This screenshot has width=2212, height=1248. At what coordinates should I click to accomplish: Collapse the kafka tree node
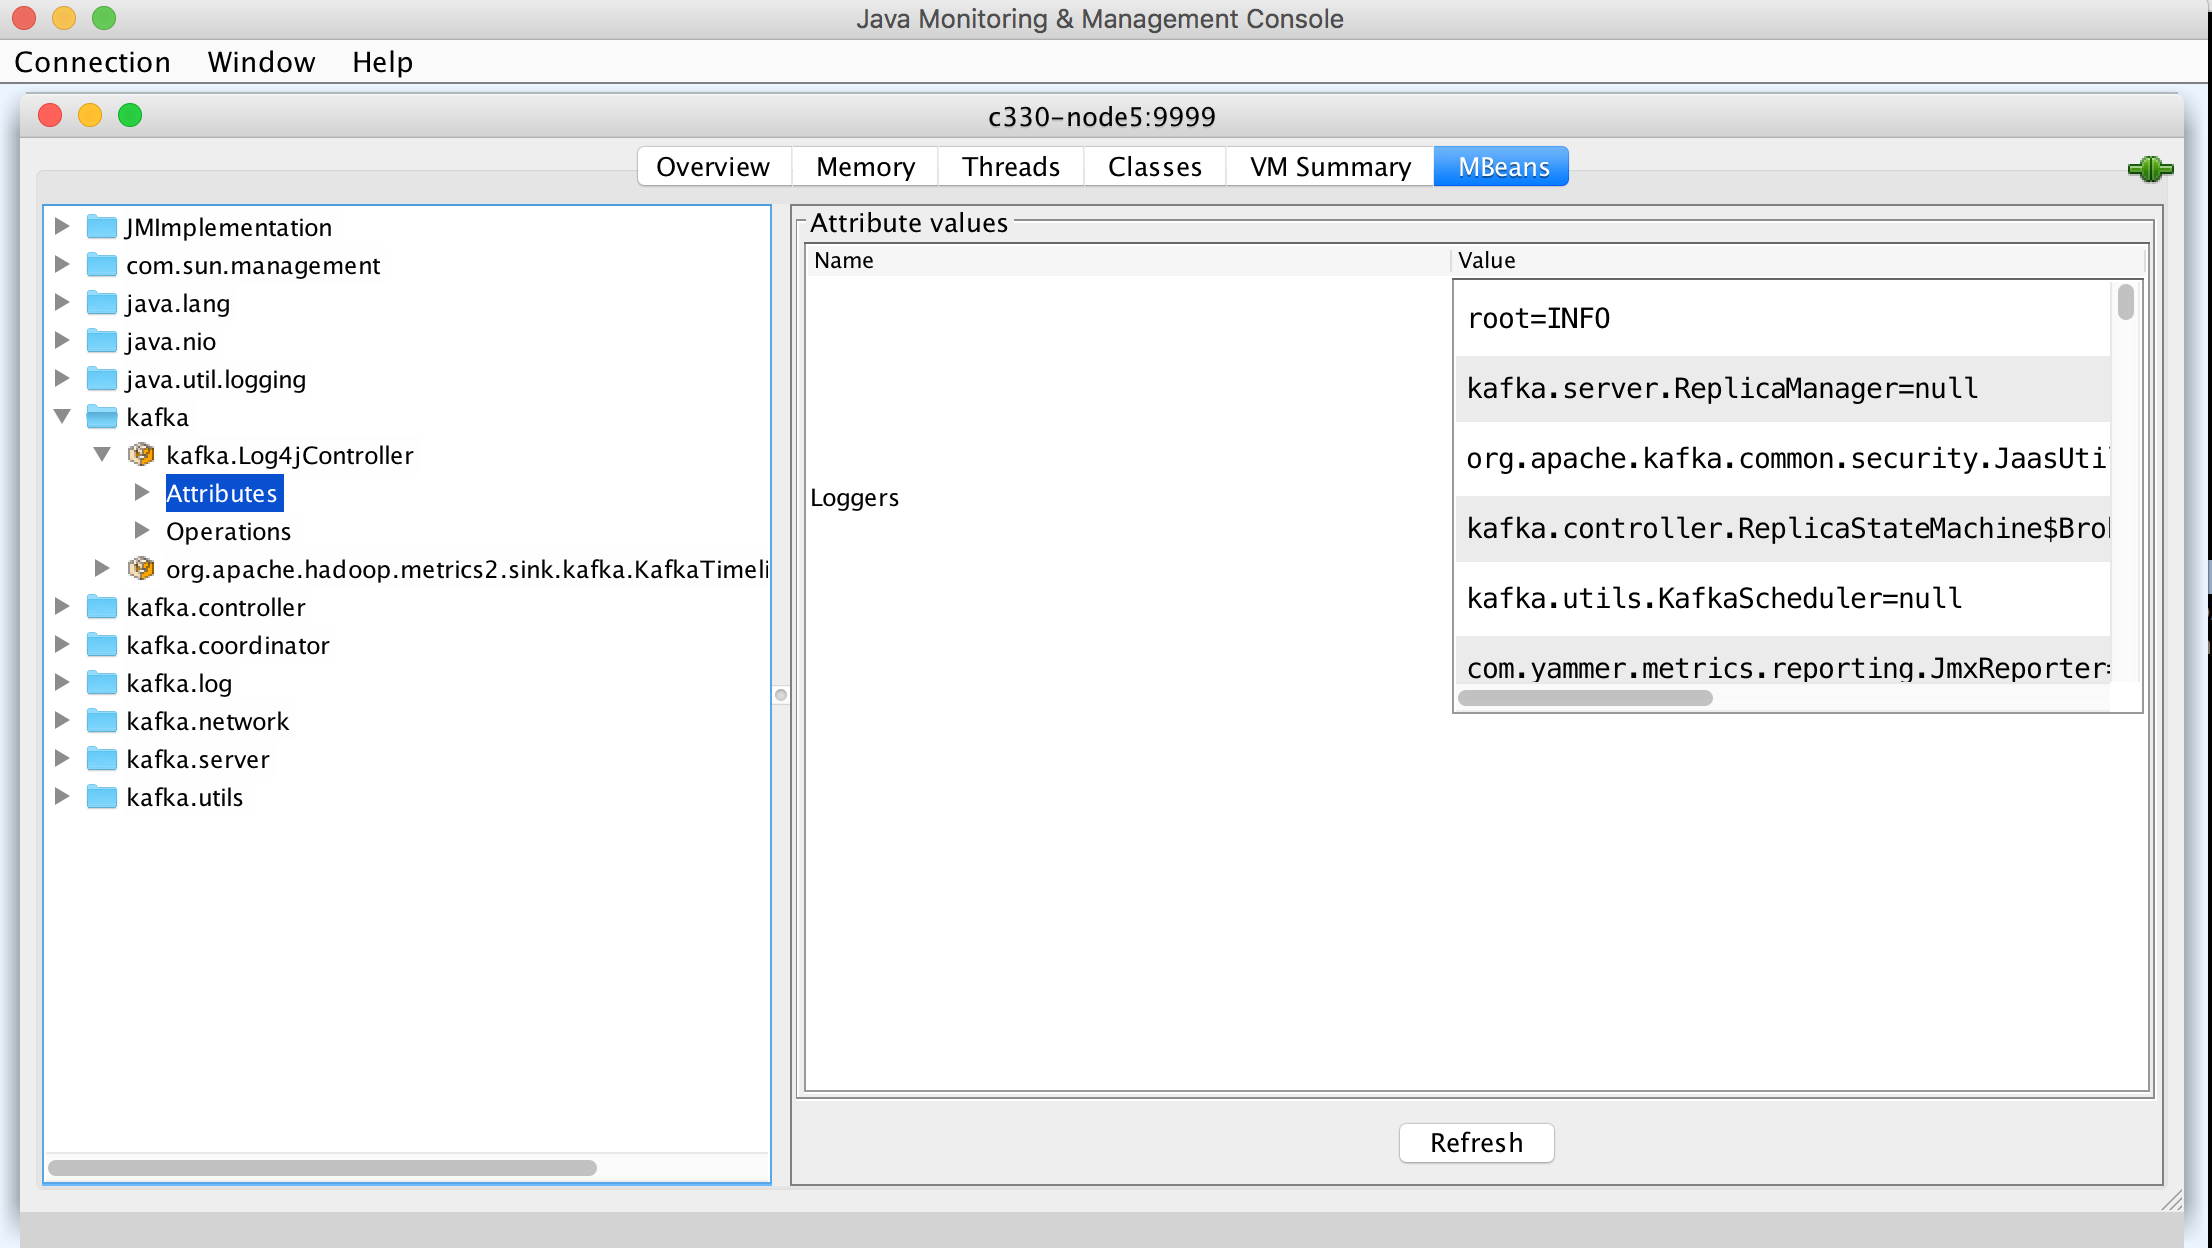pyautogui.click(x=62, y=417)
